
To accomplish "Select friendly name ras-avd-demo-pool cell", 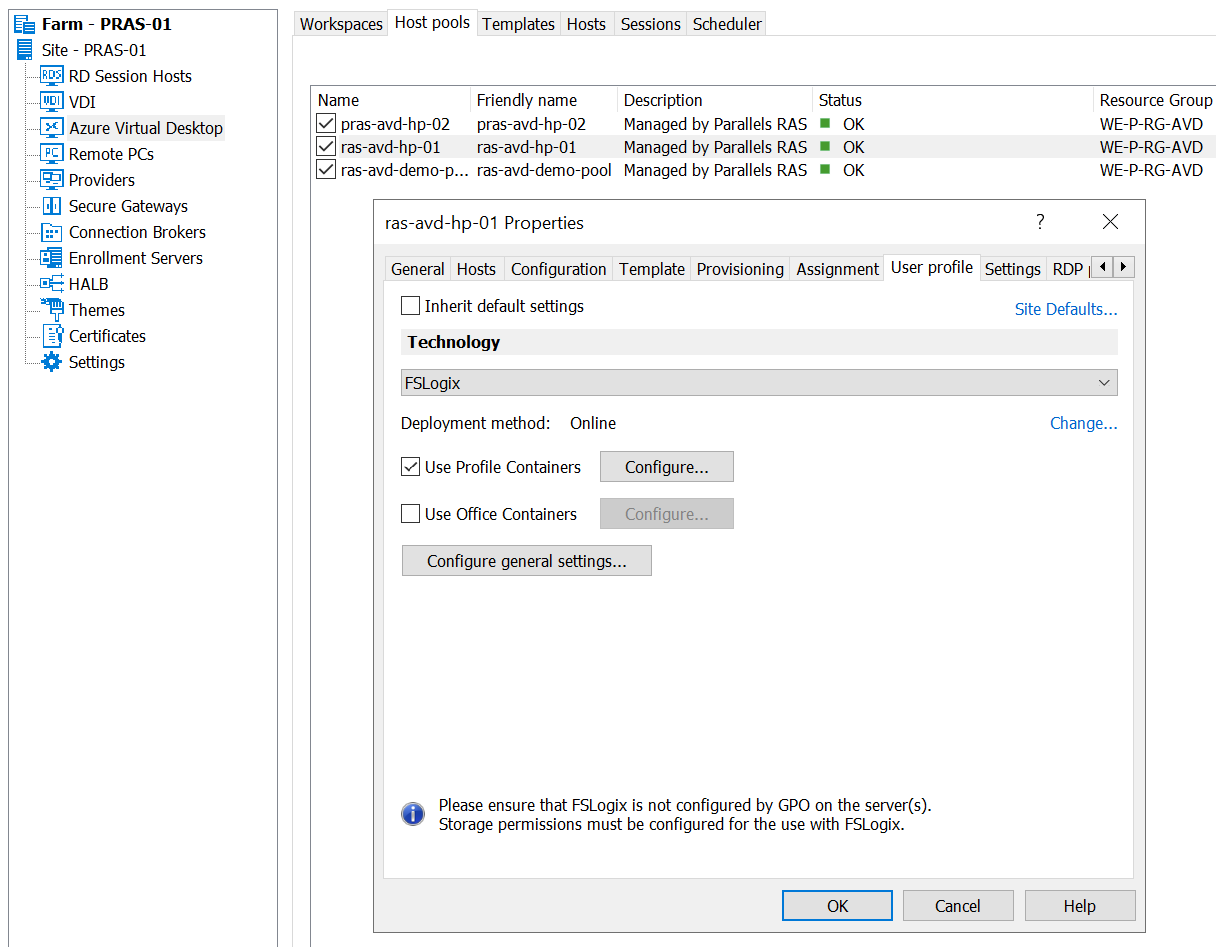I will pos(544,170).
